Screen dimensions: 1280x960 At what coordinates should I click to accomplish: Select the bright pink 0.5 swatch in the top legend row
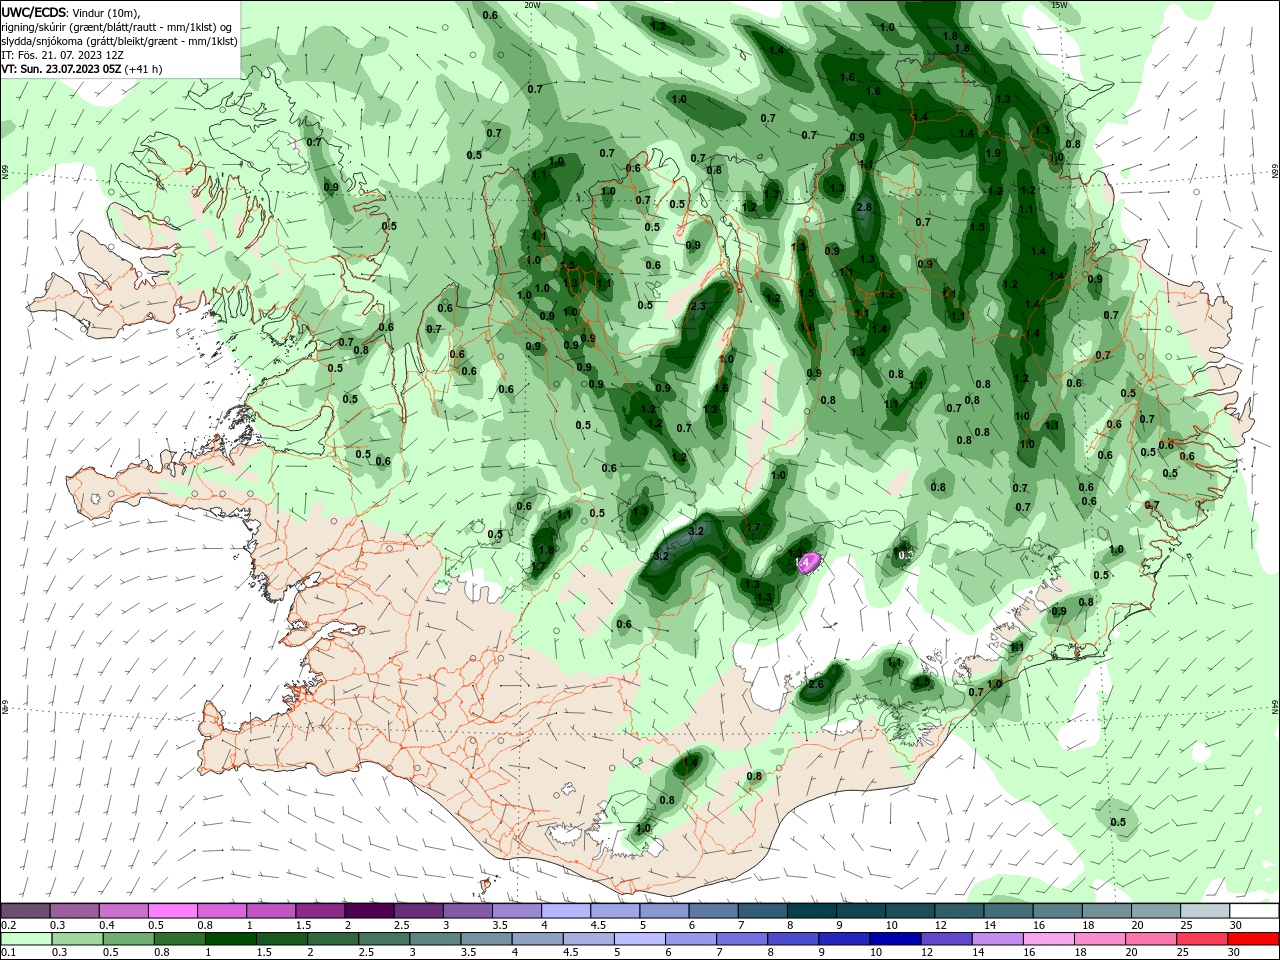pyautogui.click(x=172, y=911)
